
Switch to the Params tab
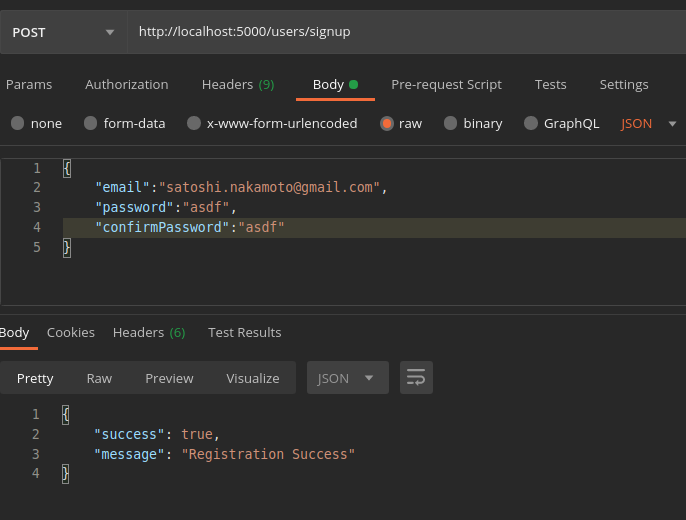click(28, 85)
